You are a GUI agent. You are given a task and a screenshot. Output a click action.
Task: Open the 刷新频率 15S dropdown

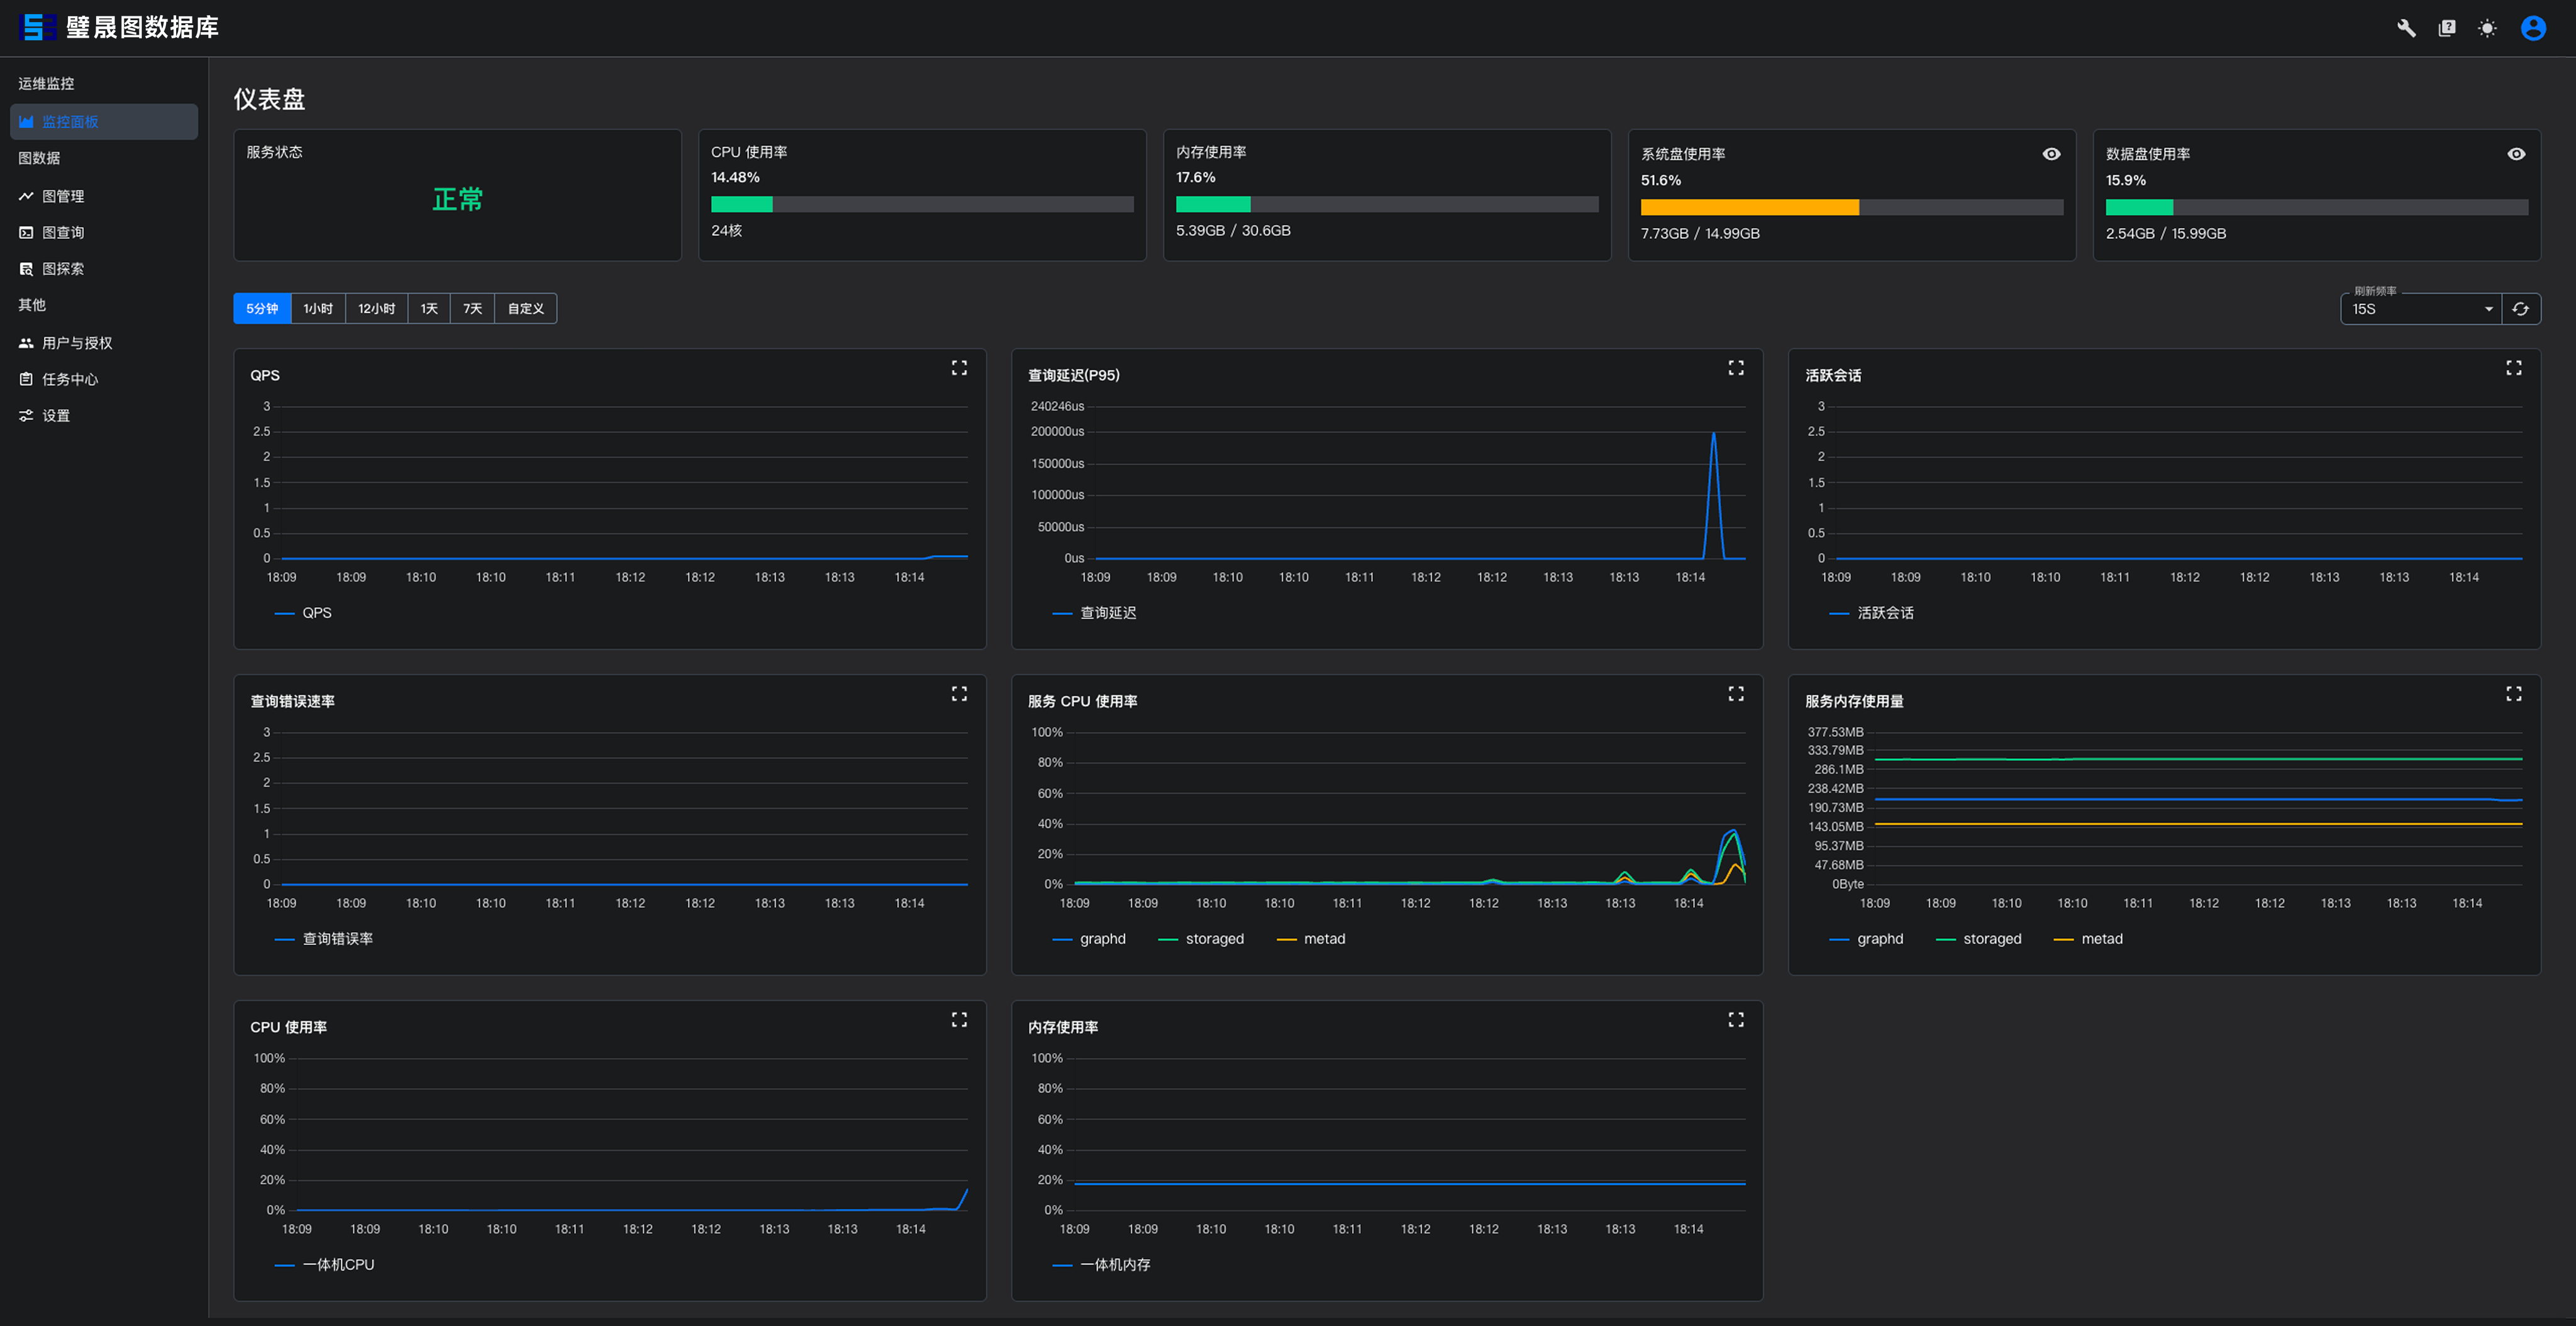(2421, 309)
